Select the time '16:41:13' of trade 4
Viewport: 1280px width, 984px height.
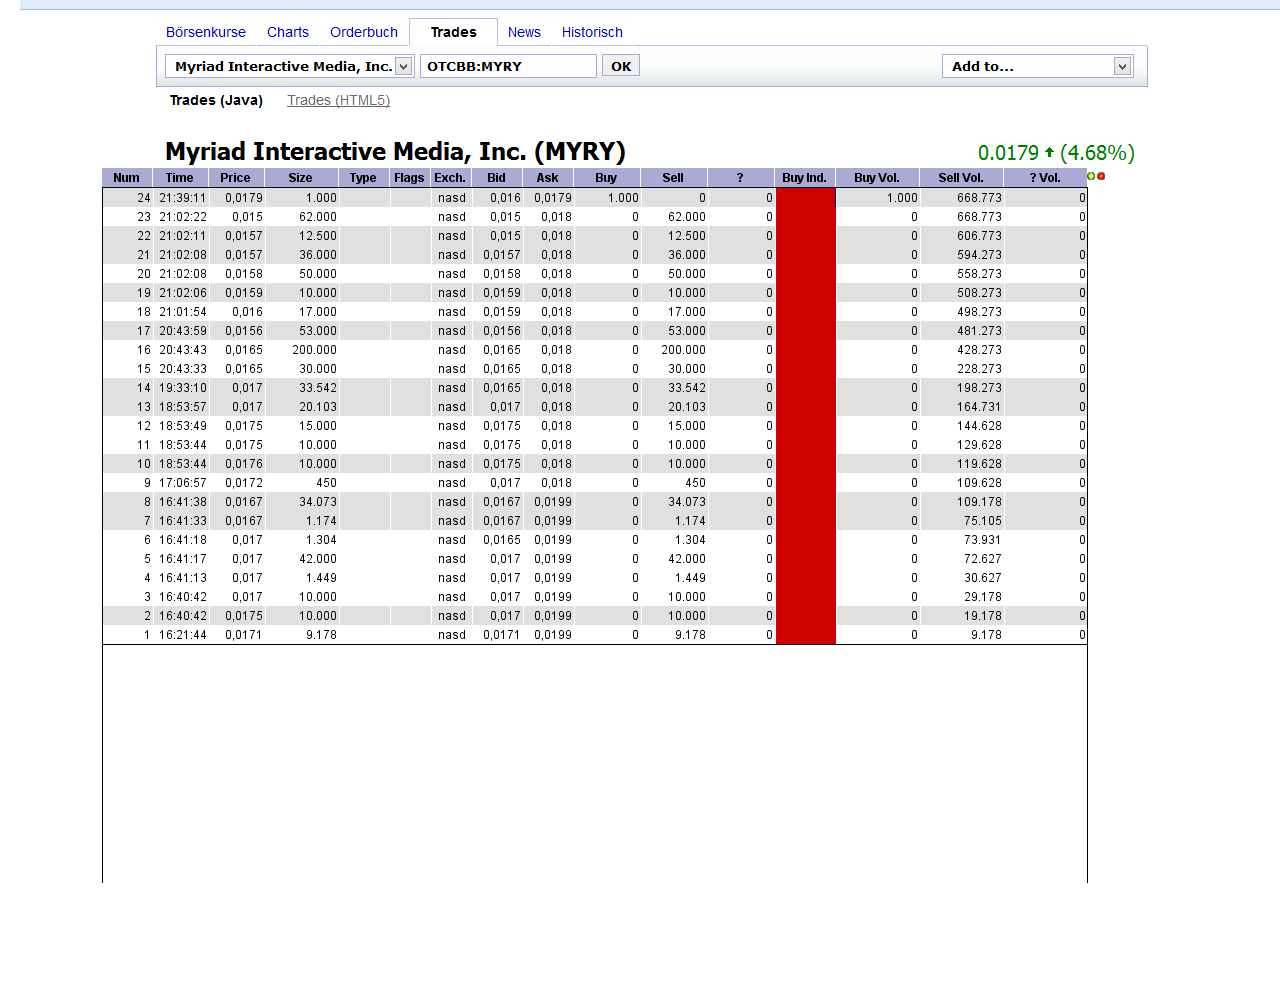[x=183, y=578]
